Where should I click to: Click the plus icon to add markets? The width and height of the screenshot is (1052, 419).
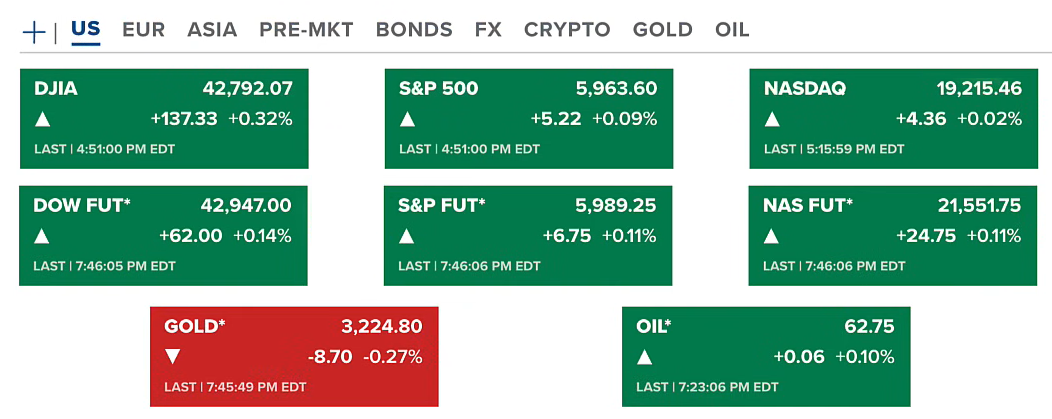(x=34, y=31)
